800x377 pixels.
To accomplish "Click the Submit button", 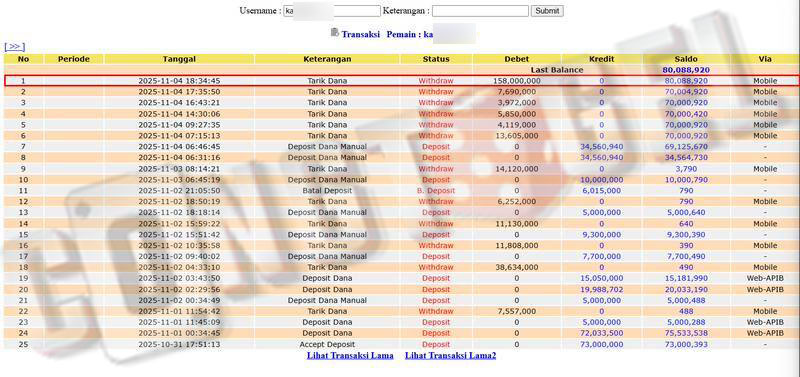I will [x=547, y=11].
